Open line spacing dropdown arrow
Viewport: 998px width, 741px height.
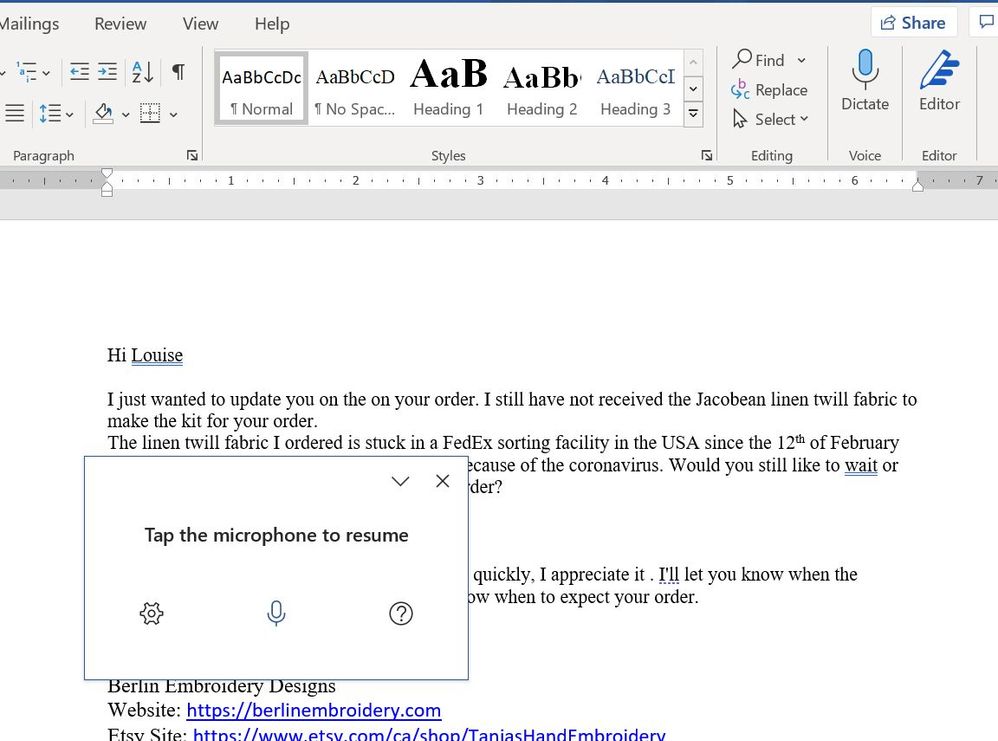tap(69, 115)
